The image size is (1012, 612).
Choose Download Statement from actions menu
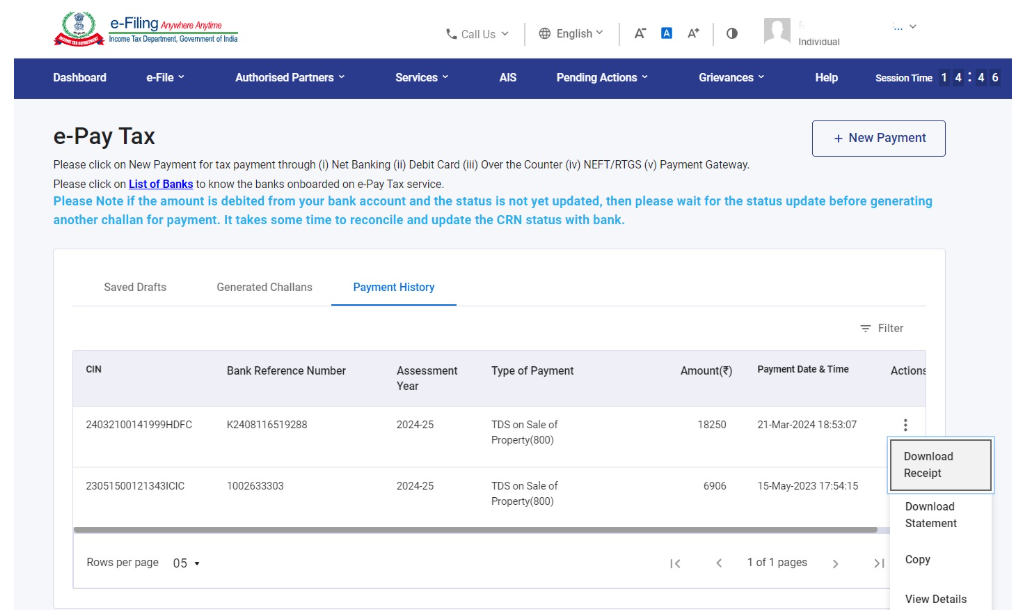click(x=940, y=515)
